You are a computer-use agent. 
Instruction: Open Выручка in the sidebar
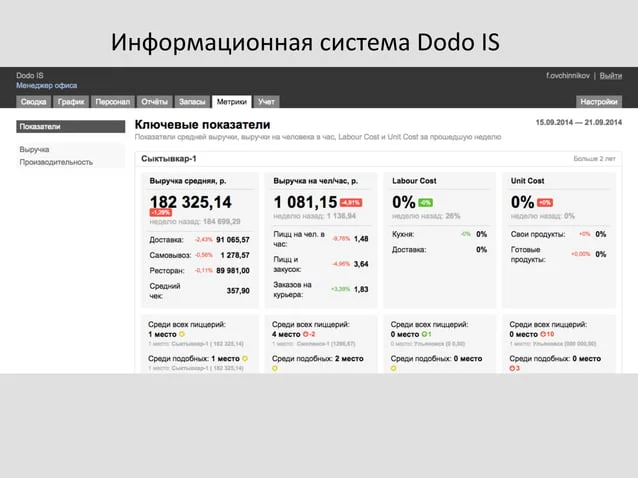[x=34, y=149]
